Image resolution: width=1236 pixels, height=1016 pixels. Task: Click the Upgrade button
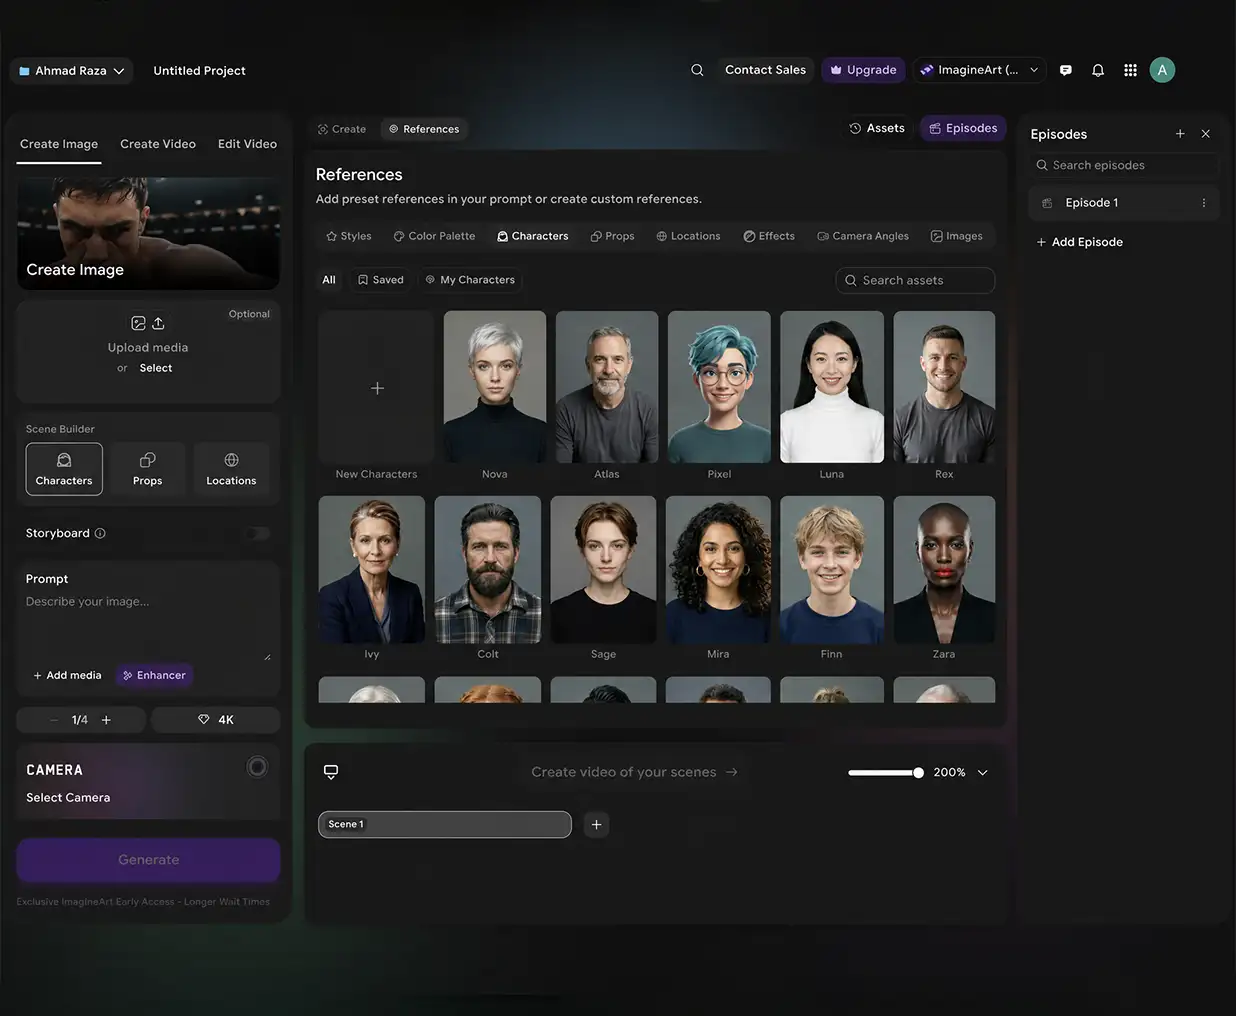point(863,70)
